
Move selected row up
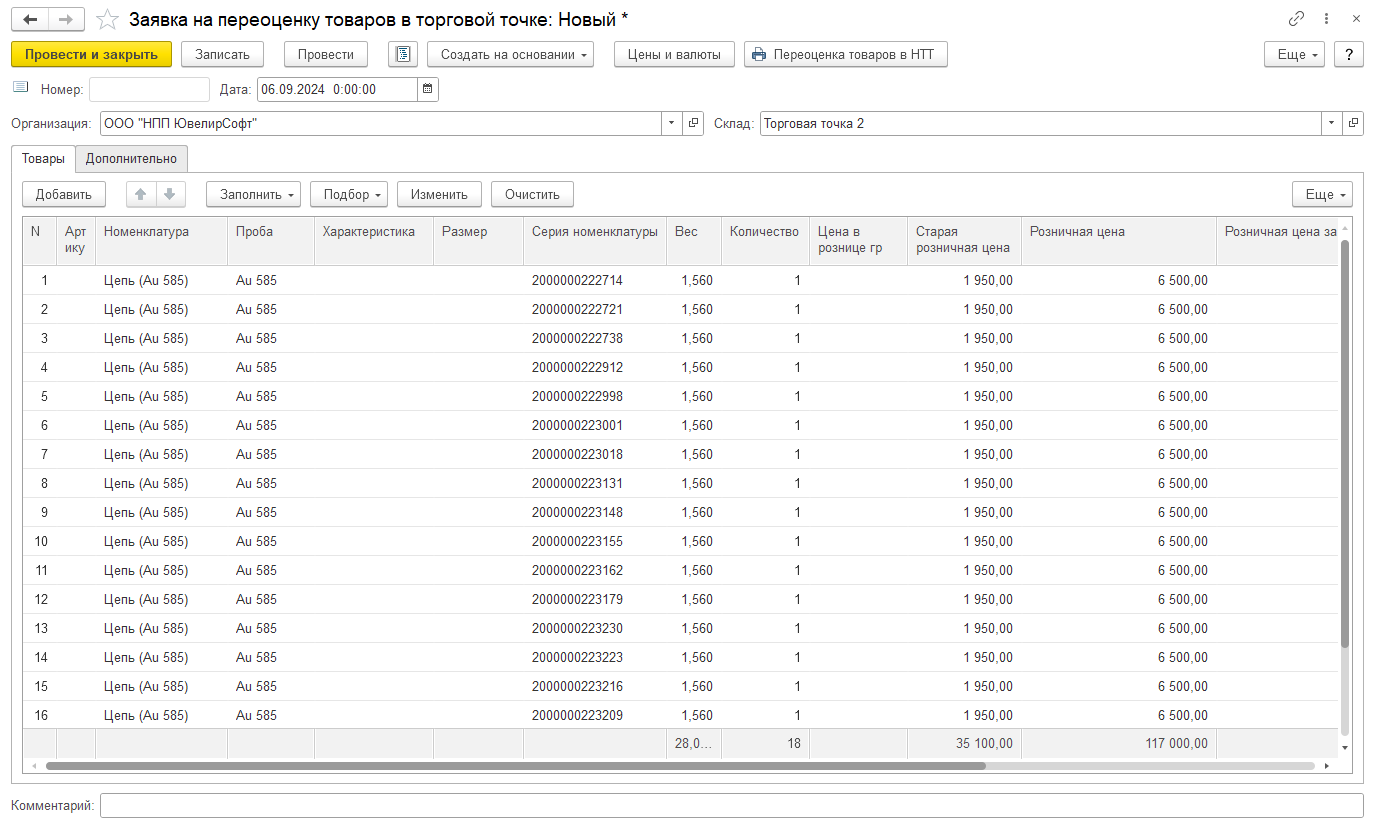pyautogui.click(x=142, y=194)
